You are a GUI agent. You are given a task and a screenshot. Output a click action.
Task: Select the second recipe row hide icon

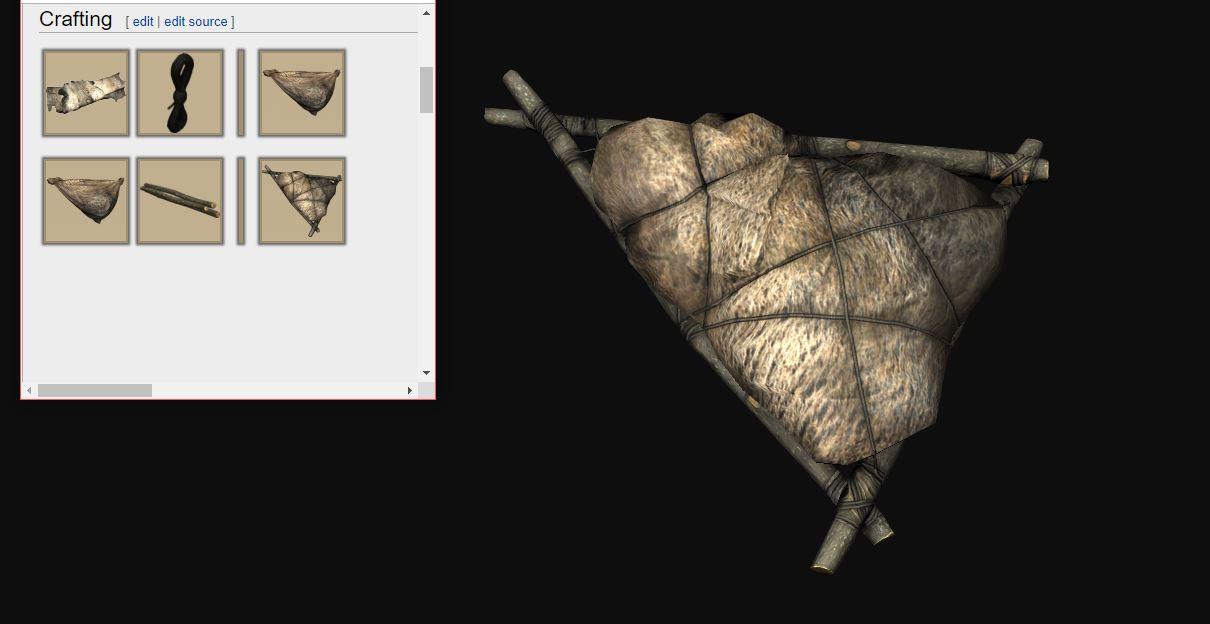coord(85,200)
